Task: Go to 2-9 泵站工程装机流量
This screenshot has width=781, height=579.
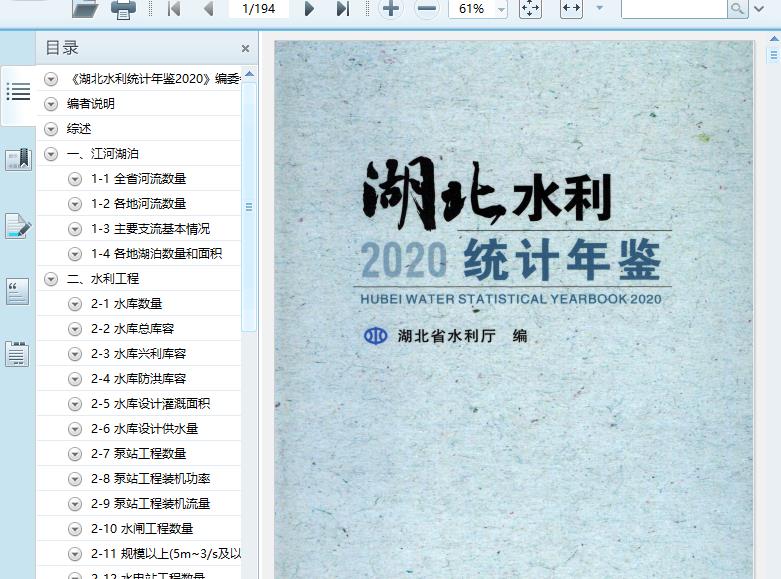Action: click(x=150, y=503)
